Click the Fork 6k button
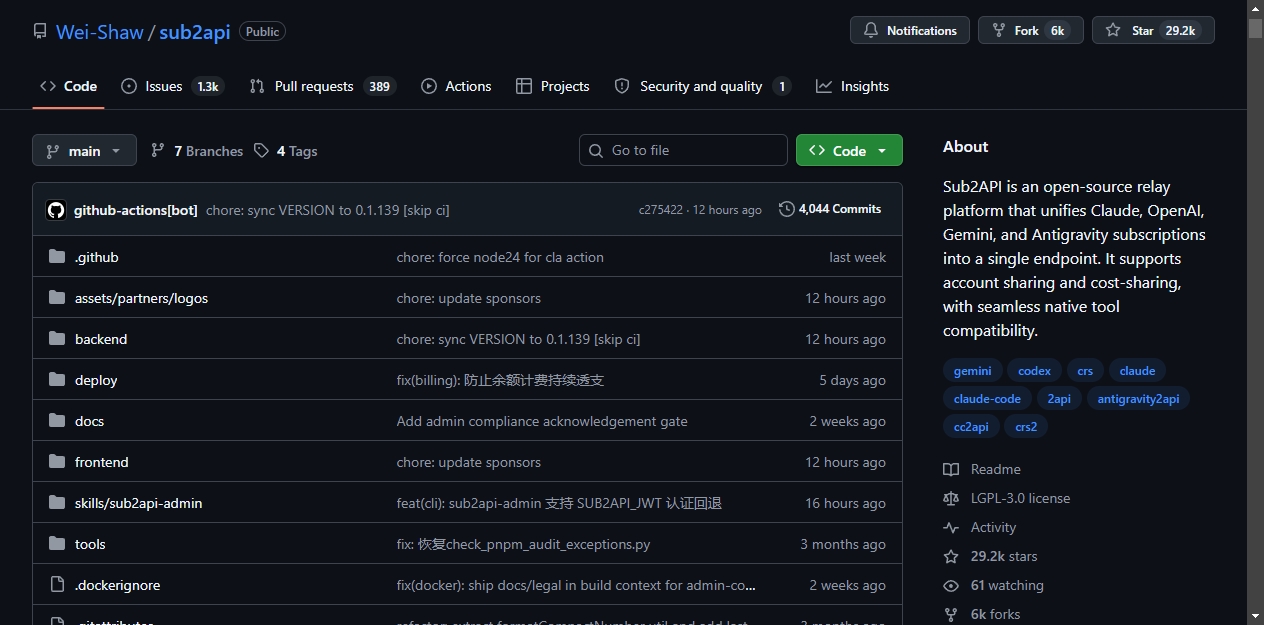This screenshot has width=1264, height=625. coord(1031,31)
